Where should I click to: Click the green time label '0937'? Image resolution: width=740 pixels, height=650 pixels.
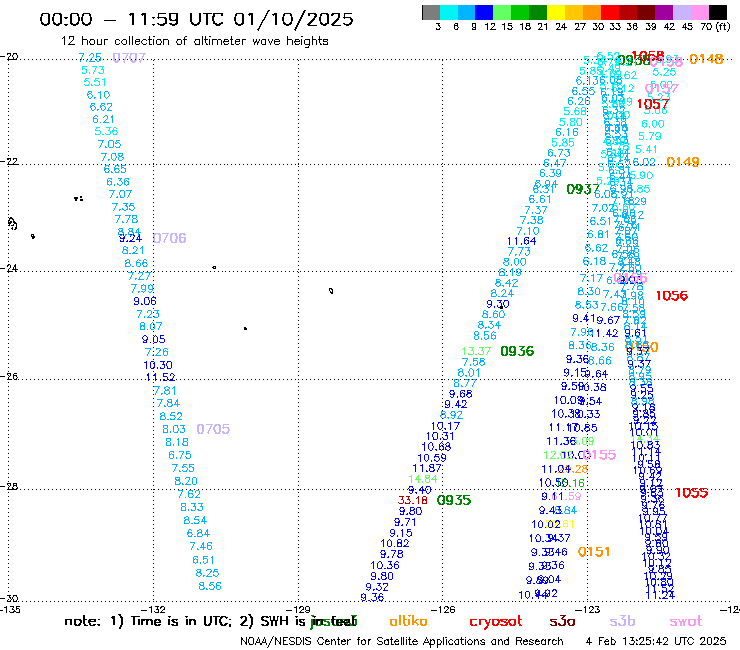583,189
